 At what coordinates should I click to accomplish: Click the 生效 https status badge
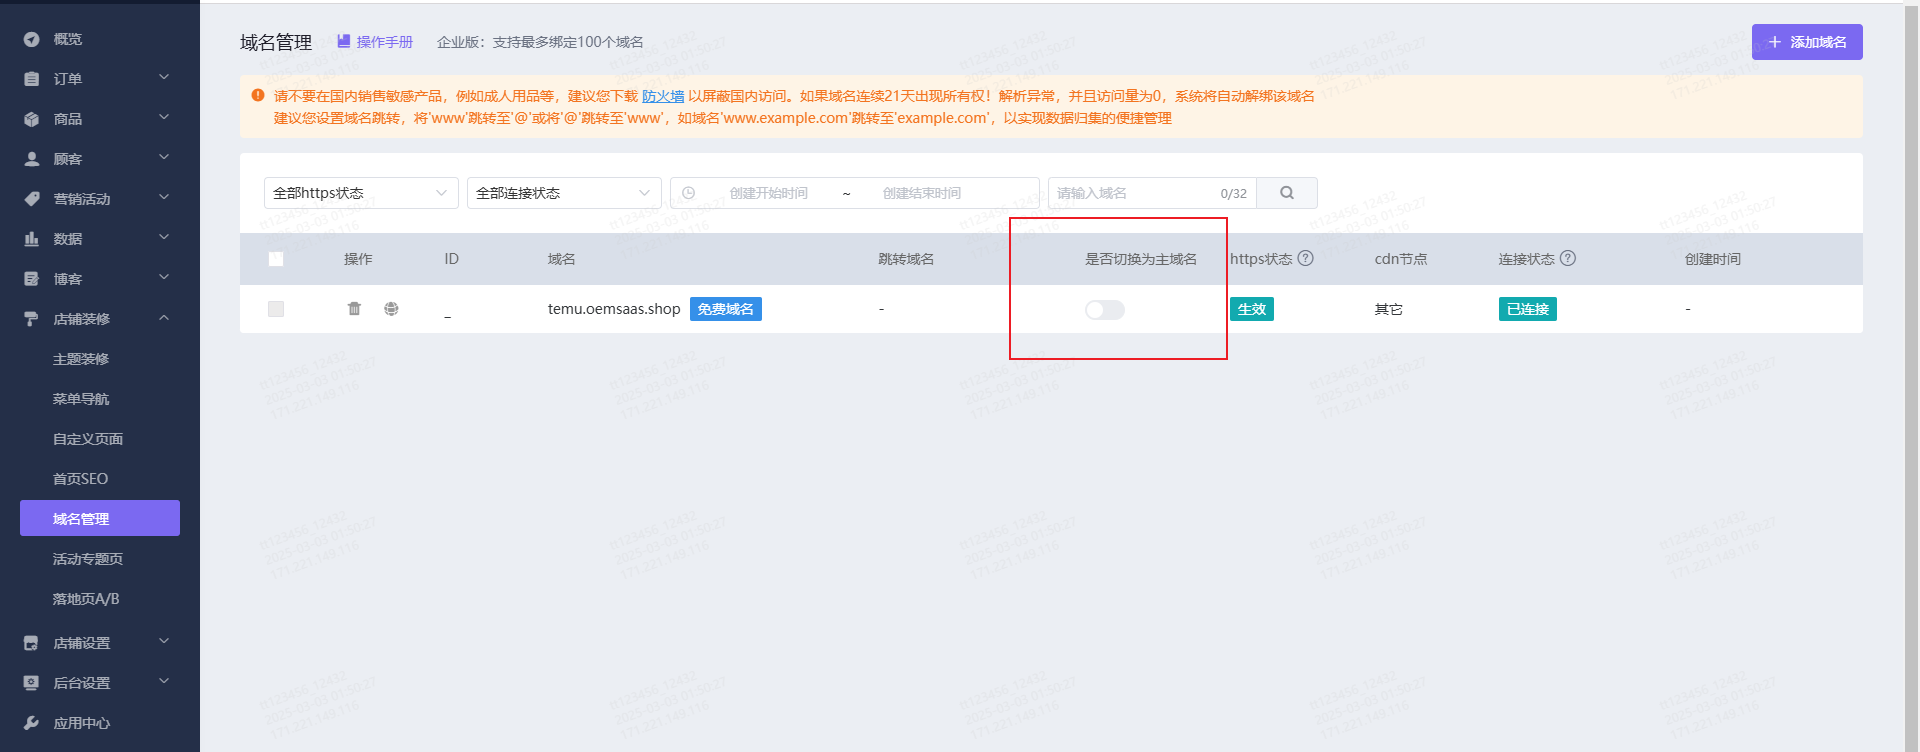[1252, 309]
